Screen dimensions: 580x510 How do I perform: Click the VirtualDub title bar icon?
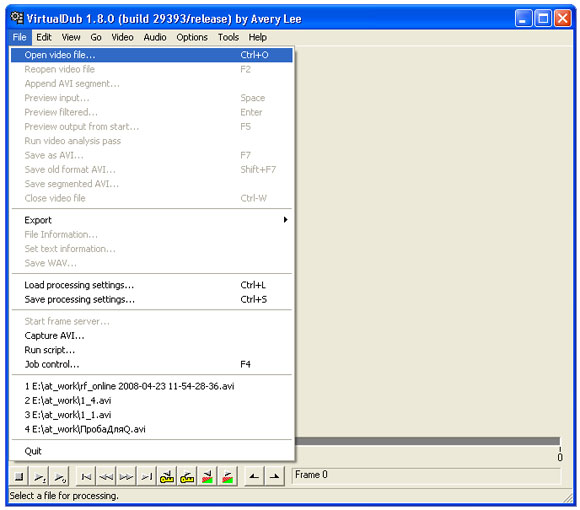tap(17, 18)
